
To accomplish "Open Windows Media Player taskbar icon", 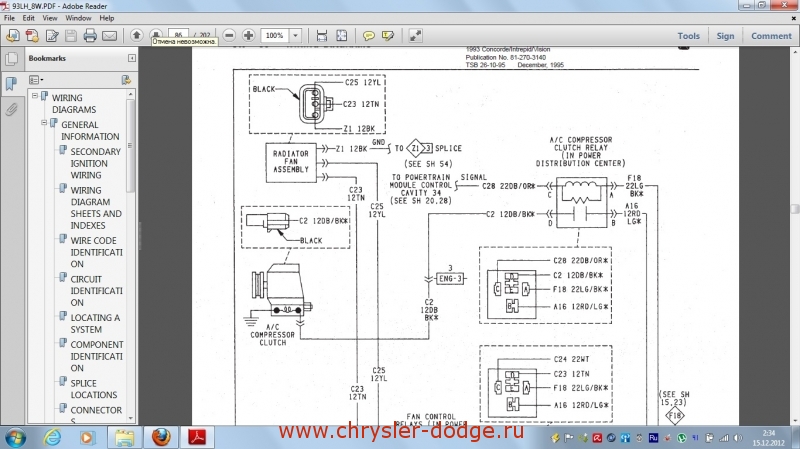I will click(x=87, y=438).
